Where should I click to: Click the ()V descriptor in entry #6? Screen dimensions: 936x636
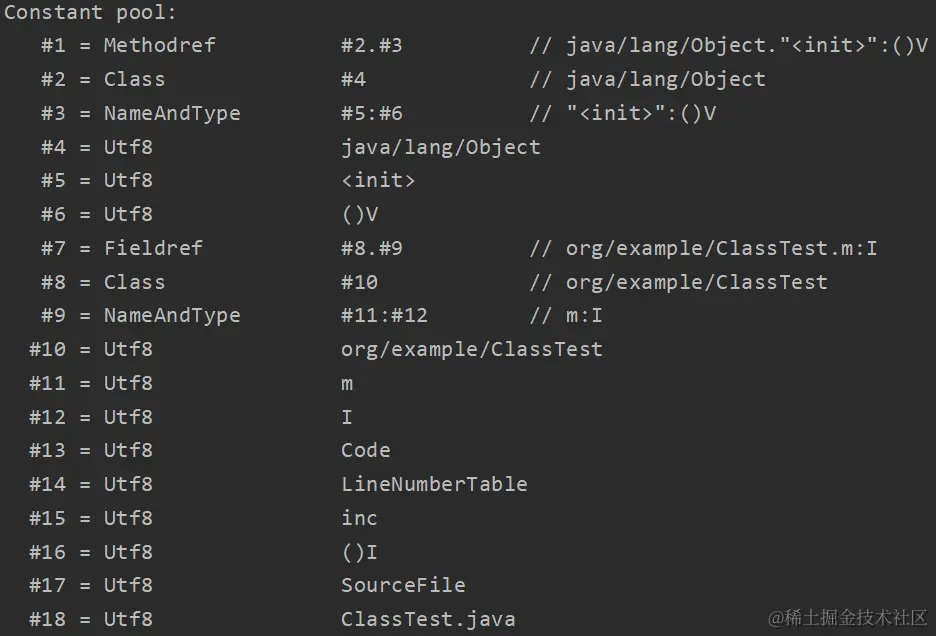pos(360,214)
